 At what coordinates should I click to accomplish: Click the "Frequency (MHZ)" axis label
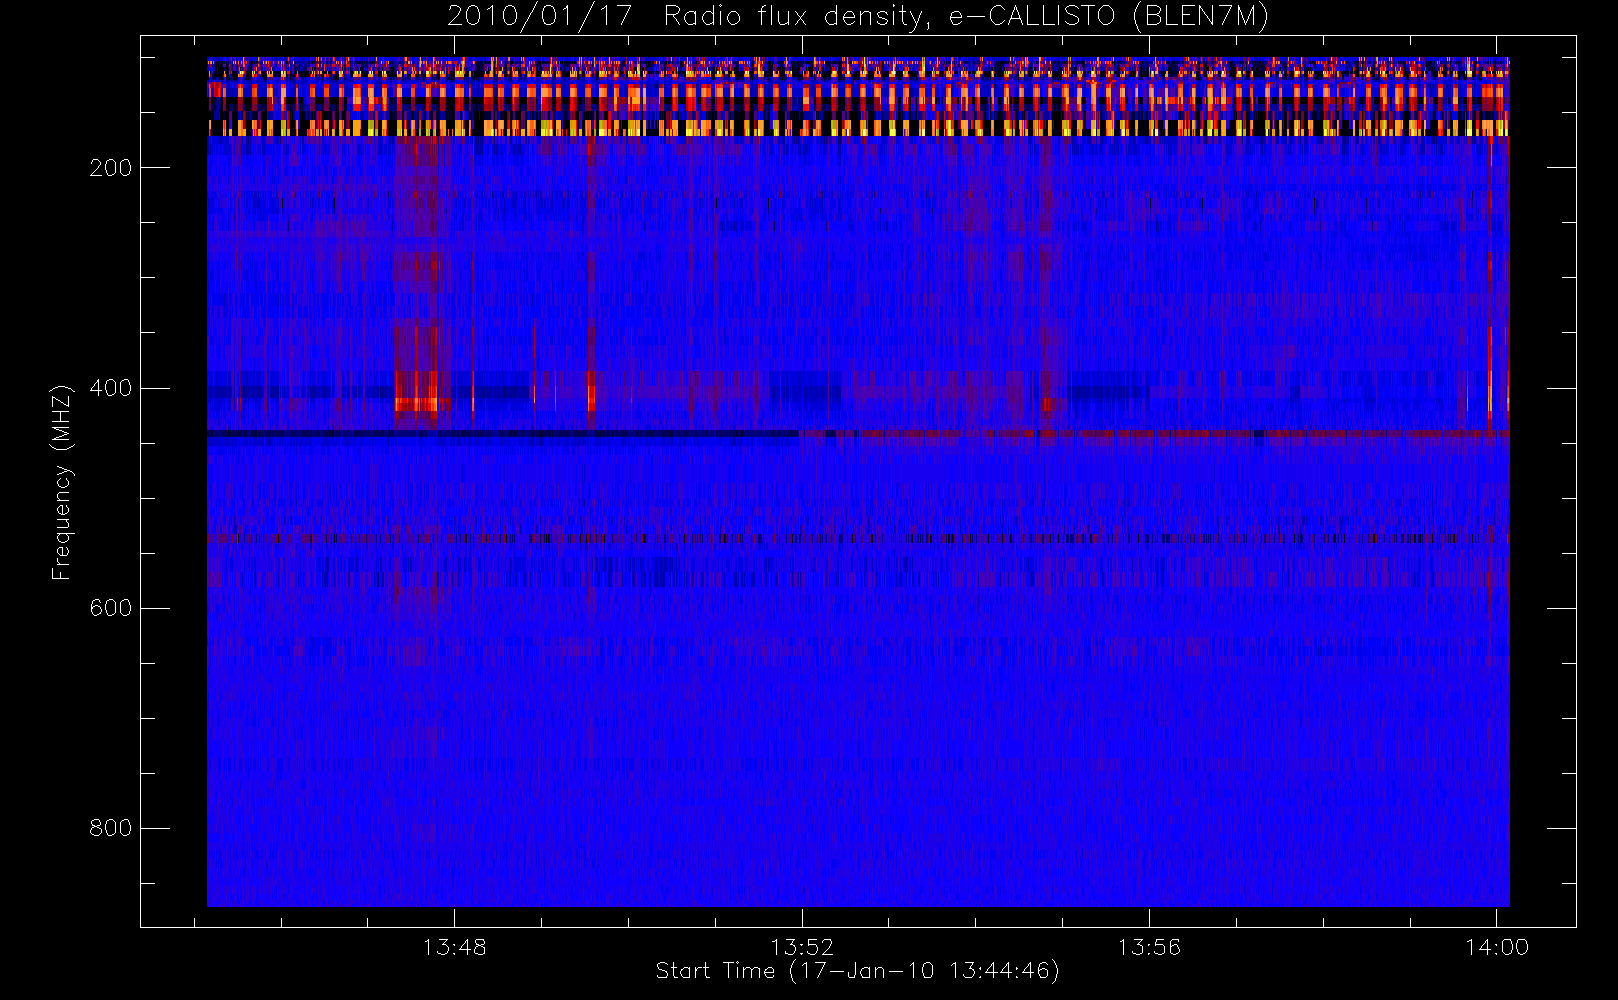coord(62,482)
